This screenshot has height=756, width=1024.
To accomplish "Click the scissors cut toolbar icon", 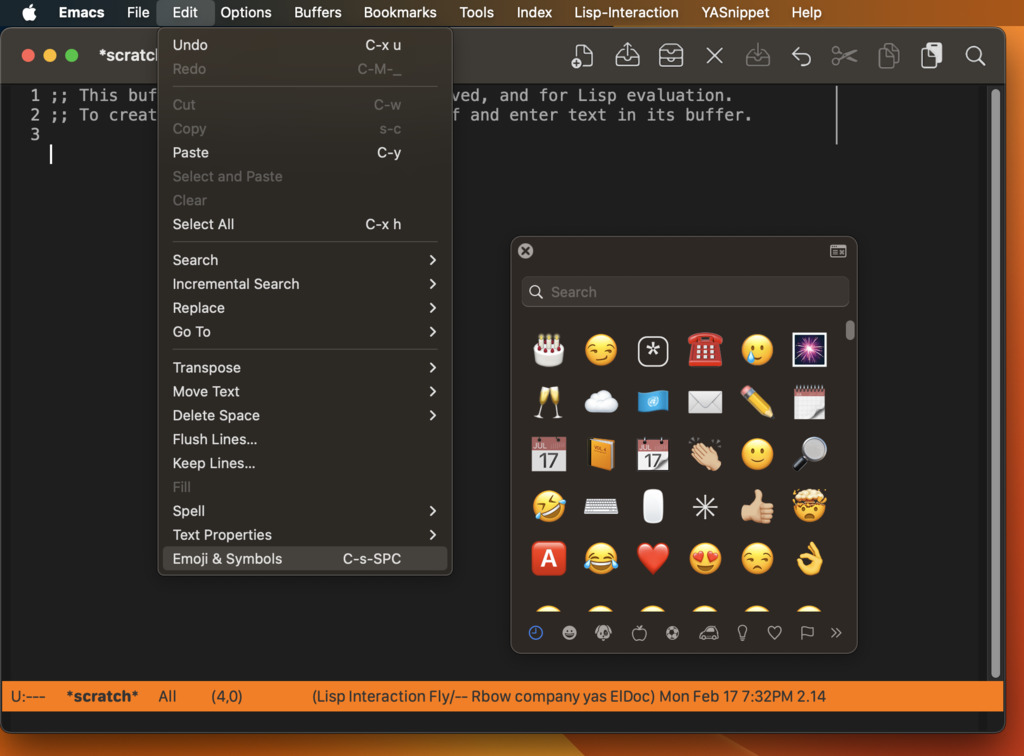I will (844, 56).
